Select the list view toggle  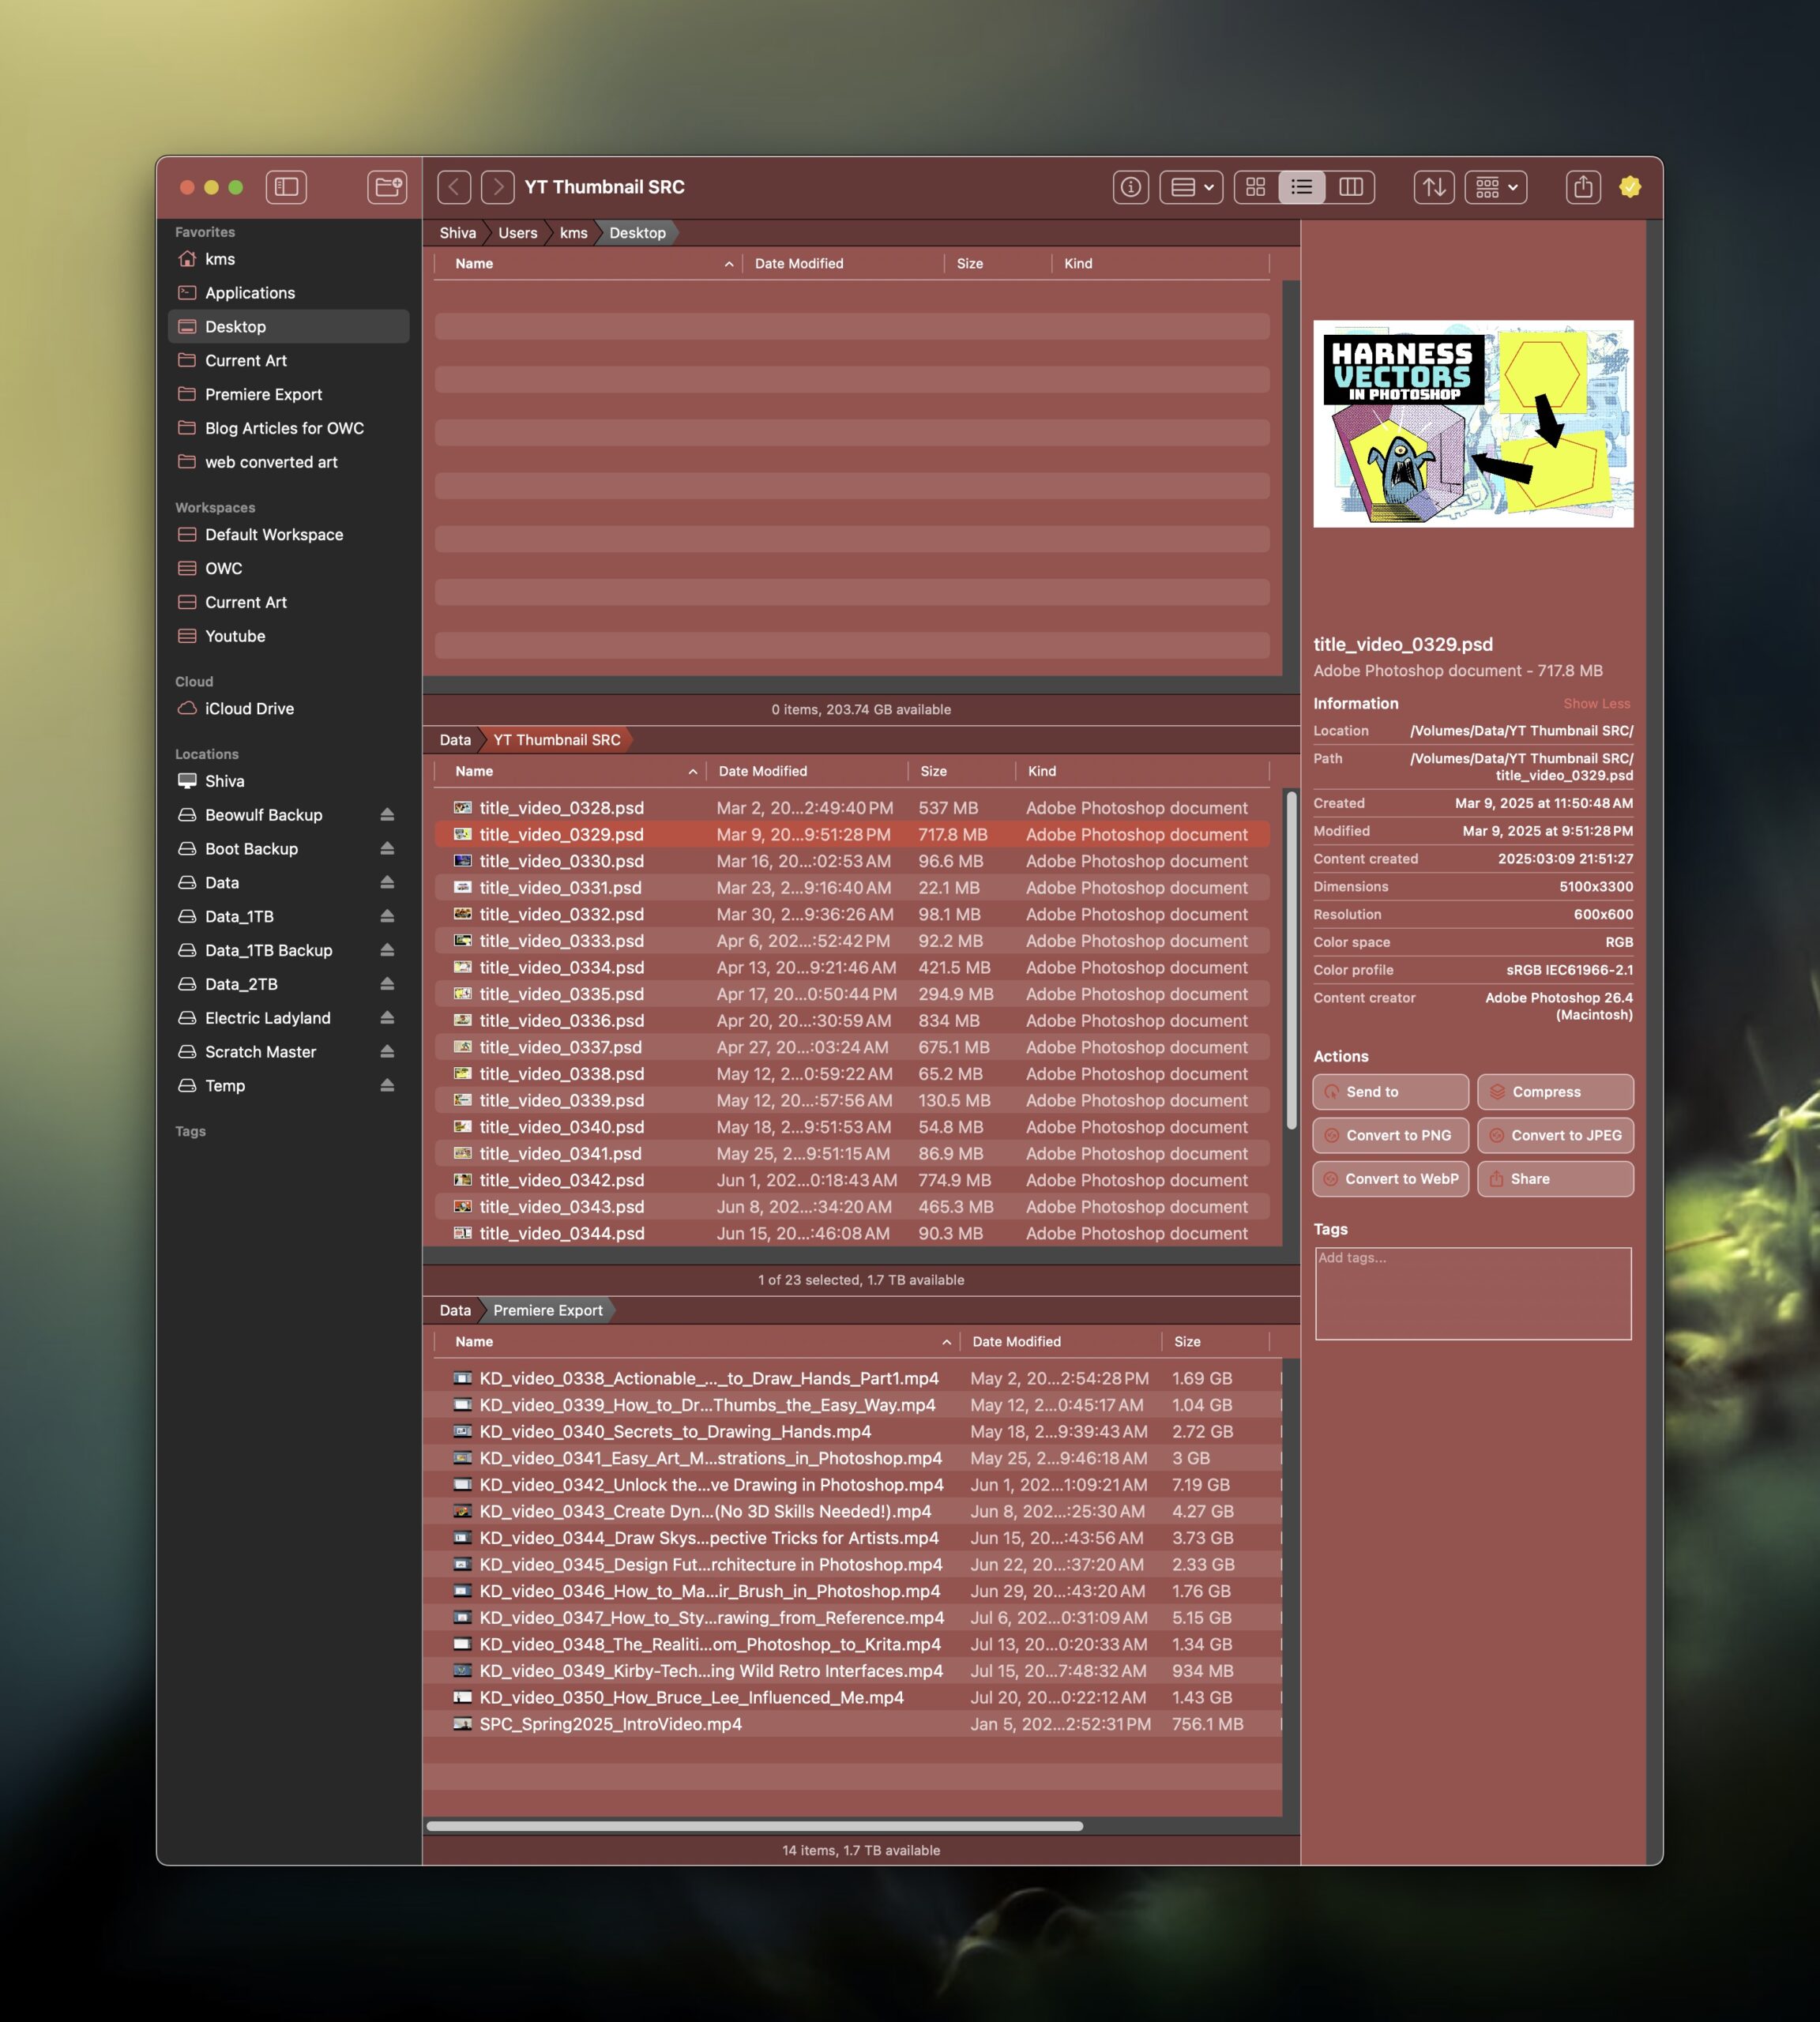[1301, 187]
